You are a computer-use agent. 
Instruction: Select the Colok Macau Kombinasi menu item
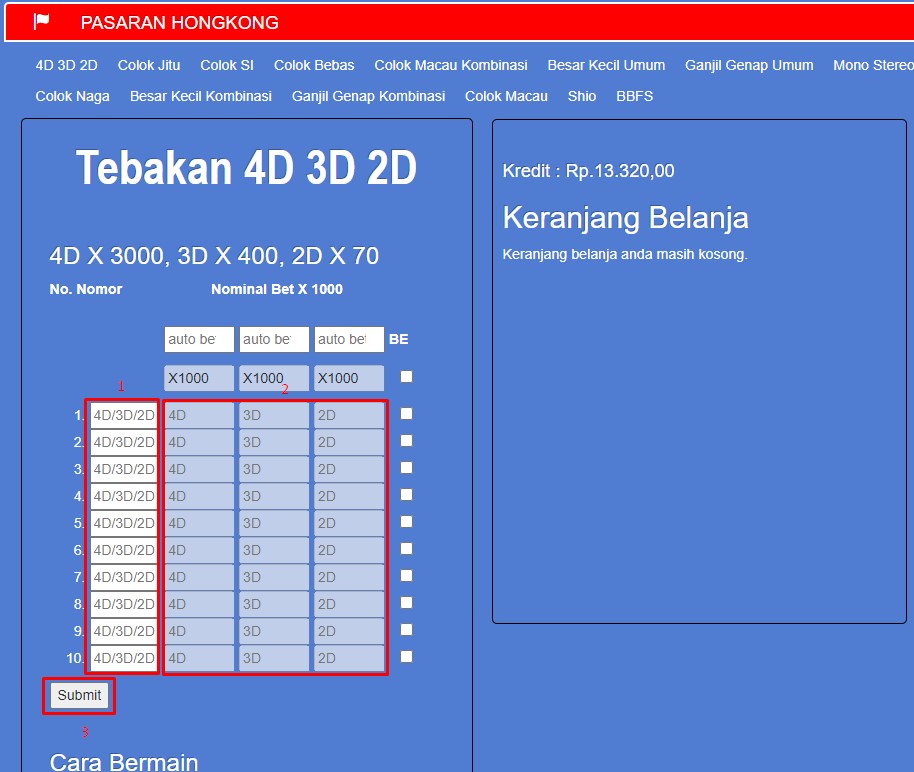[451, 65]
